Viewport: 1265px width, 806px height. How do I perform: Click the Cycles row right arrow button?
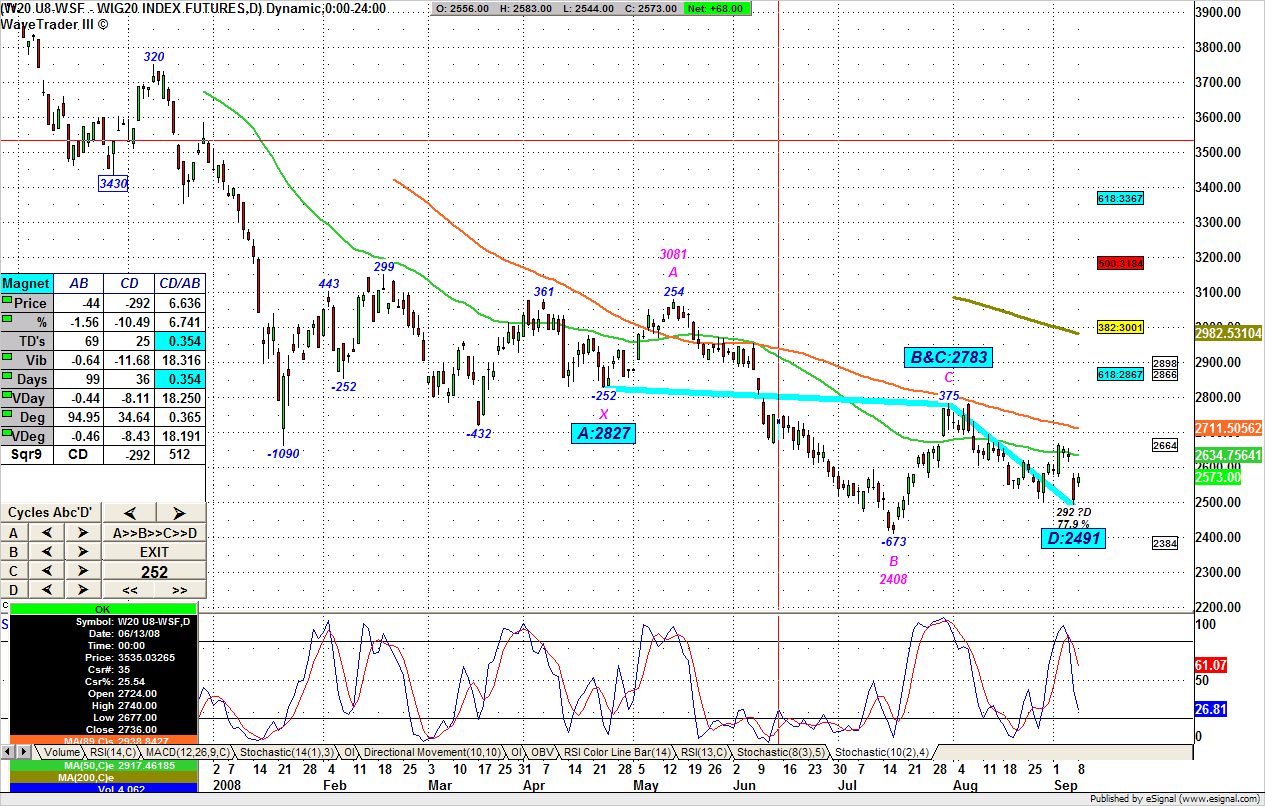coord(180,512)
